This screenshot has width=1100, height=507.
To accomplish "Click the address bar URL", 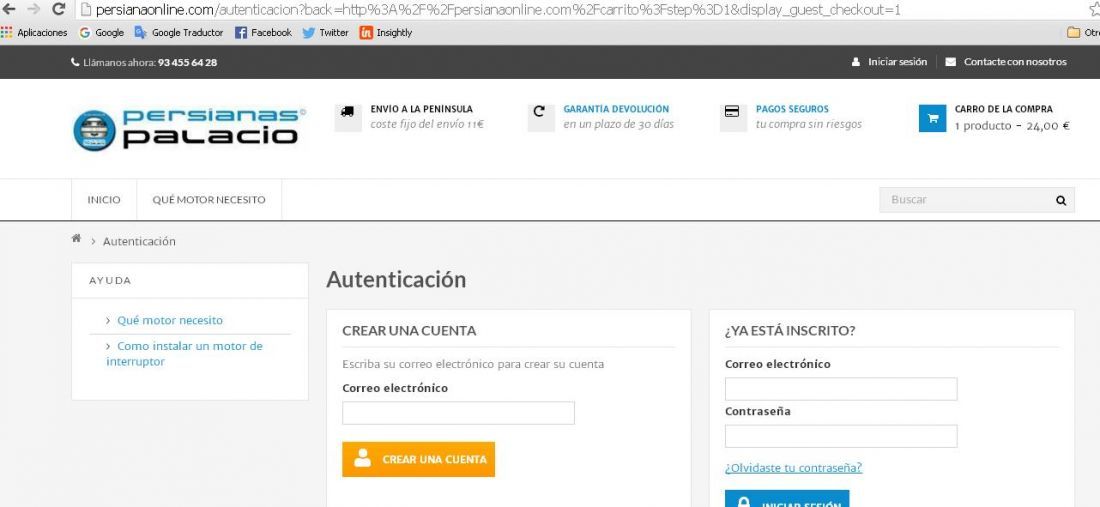I will [x=498, y=10].
